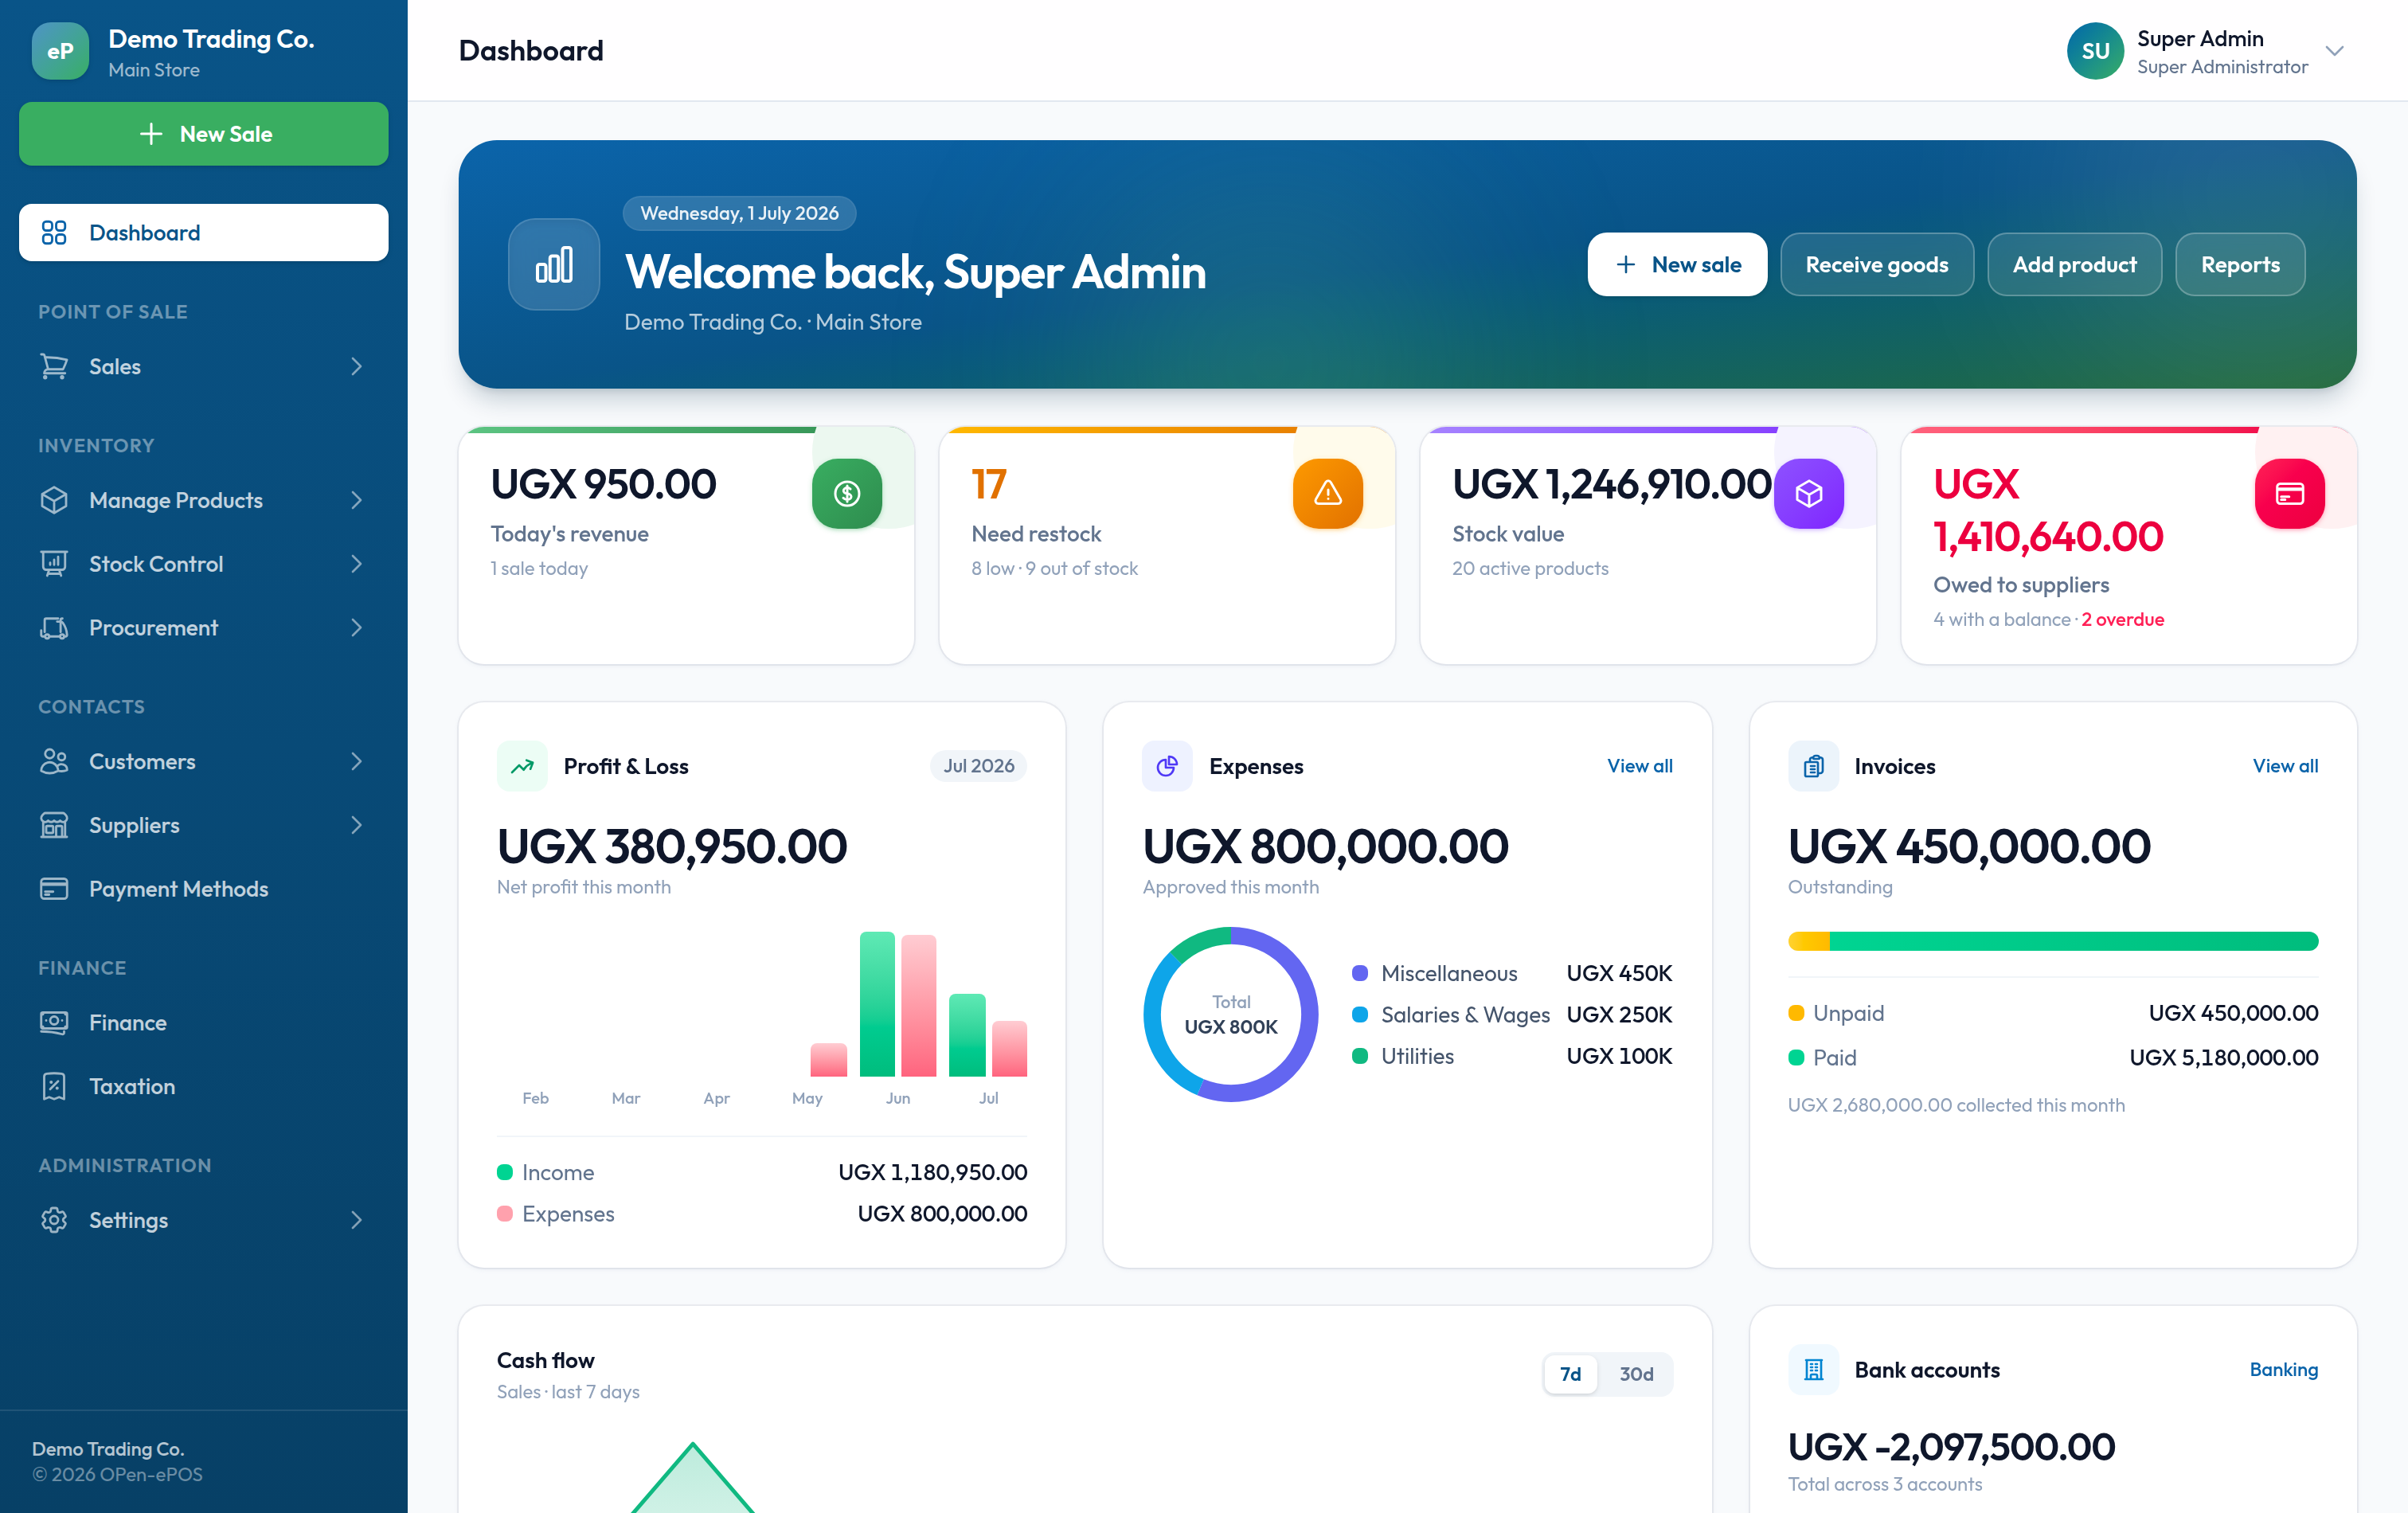Viewport: 2408px width, 1513px height.
Task: Expand the Customers submenu chevron
Action: pyautogui.click(x=357, y=762)
